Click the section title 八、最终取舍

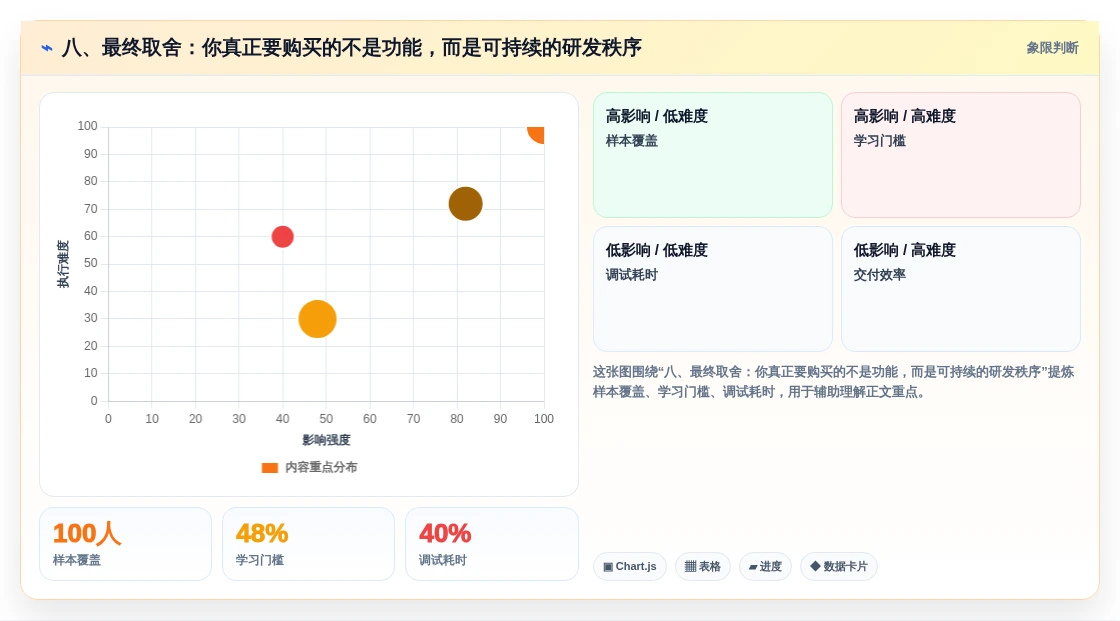click(351, 48)
